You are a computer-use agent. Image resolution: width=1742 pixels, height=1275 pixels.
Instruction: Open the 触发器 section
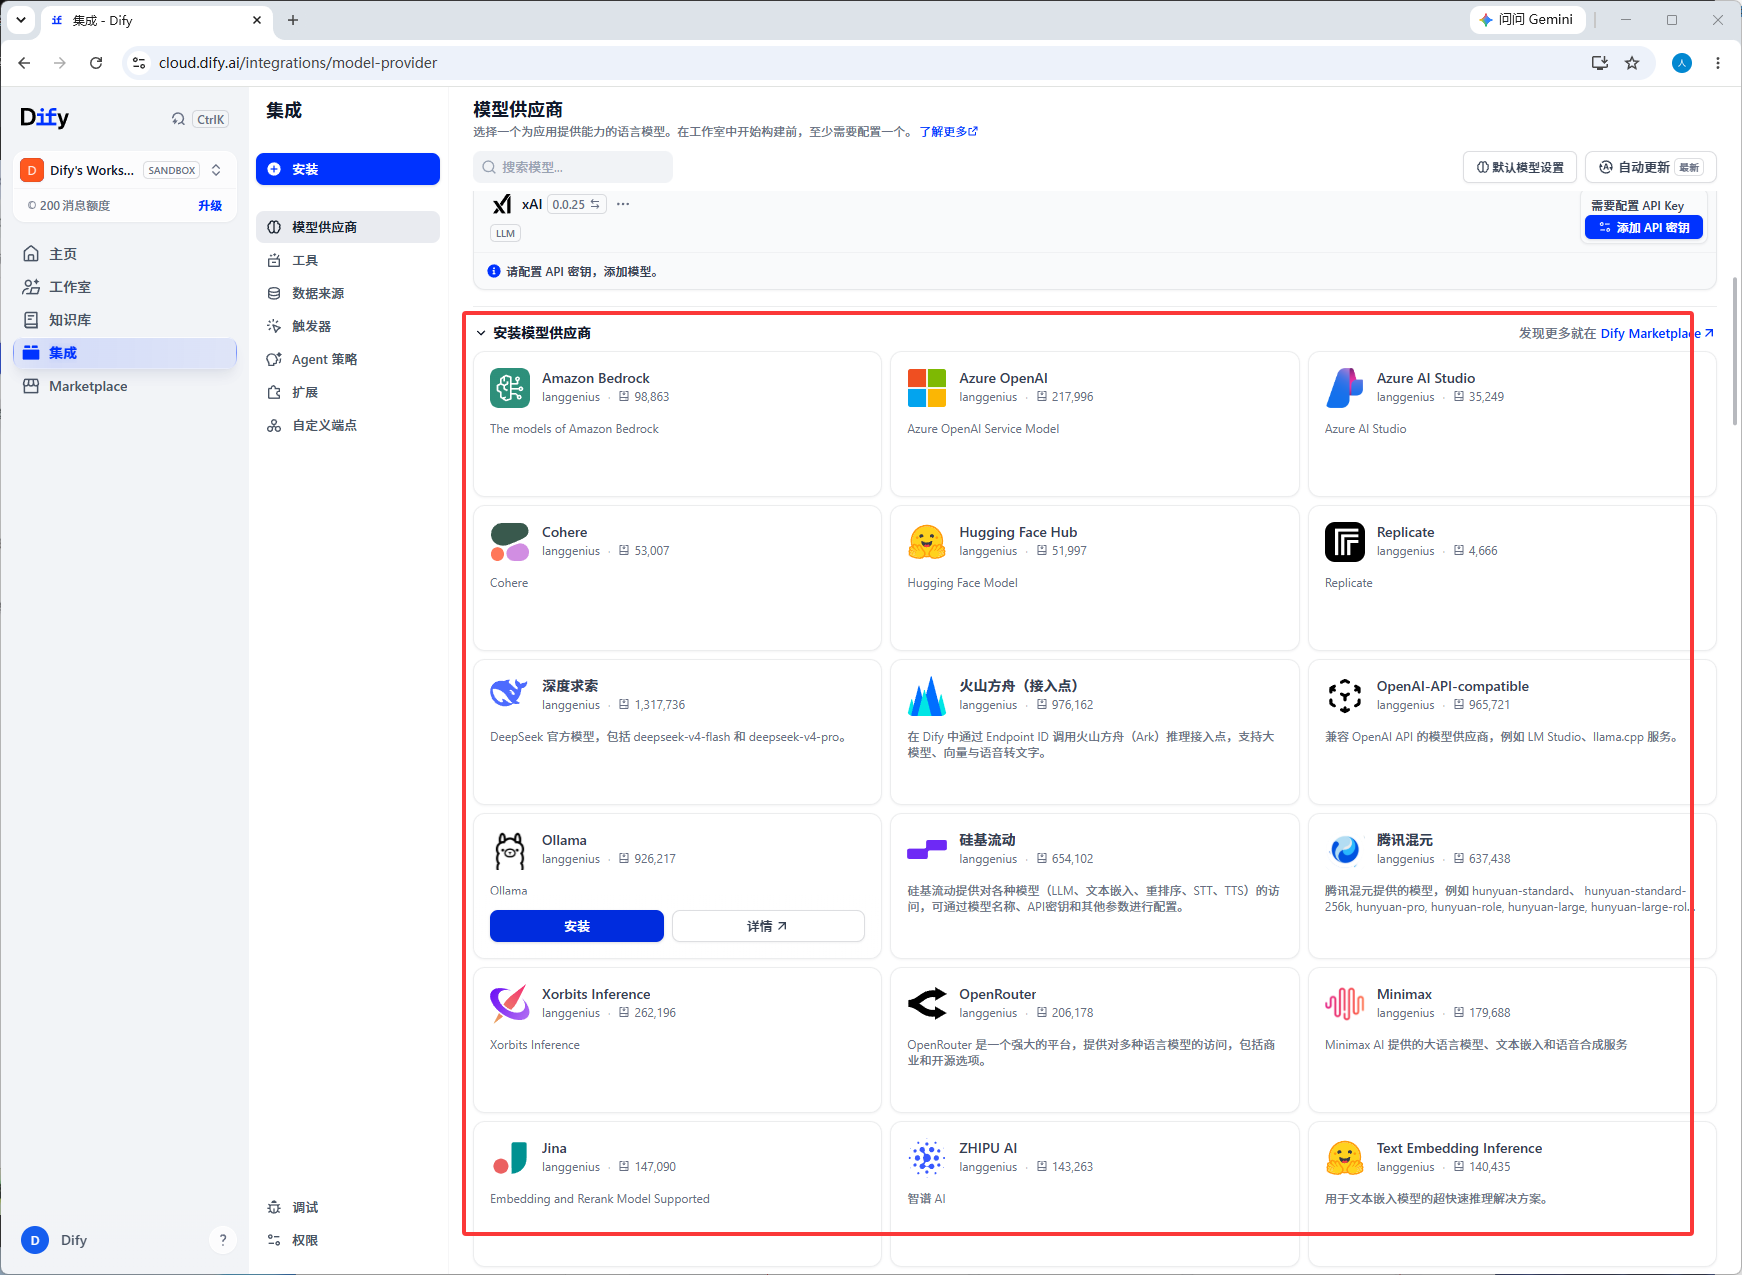[348, 326]
